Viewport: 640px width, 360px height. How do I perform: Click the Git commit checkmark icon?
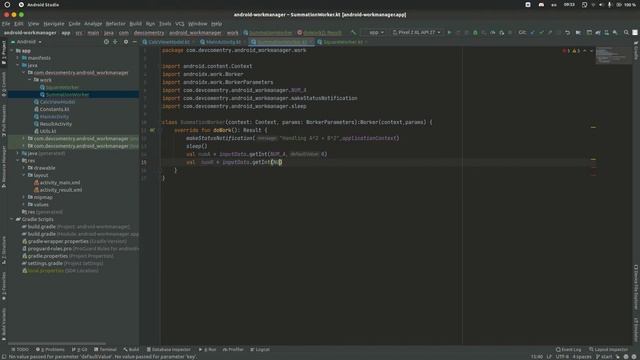click(x=541, y=32)
